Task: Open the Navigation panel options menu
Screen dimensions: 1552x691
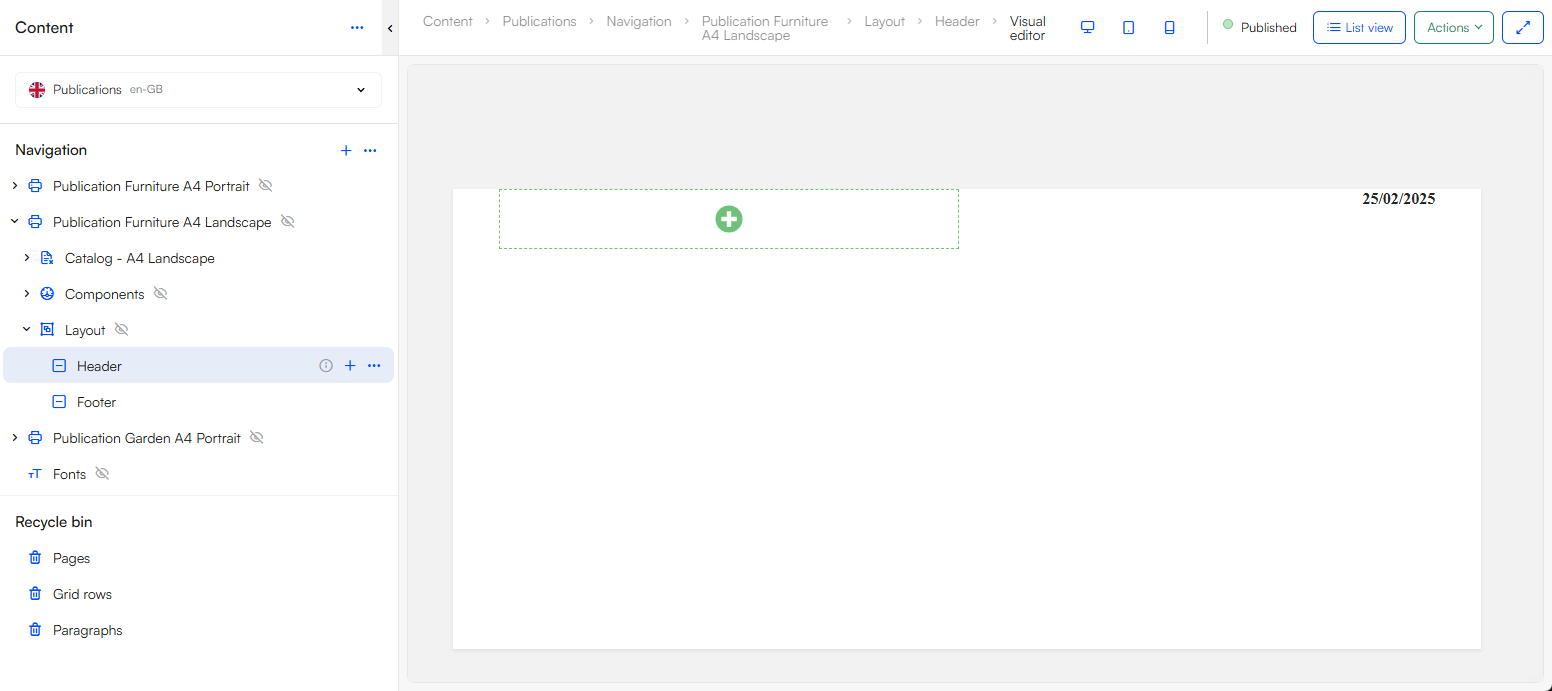Action: point(370,150)
